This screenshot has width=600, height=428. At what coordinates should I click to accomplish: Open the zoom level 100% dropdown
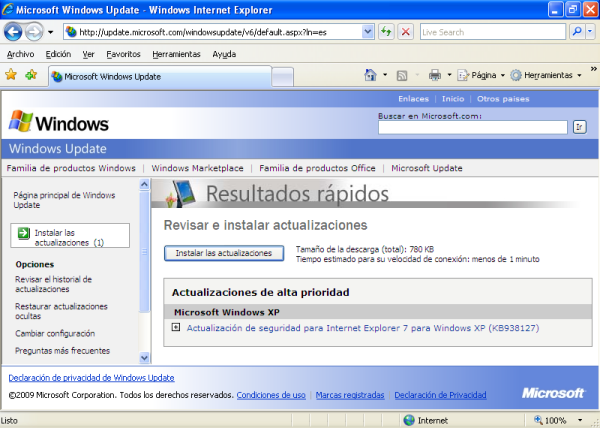pos(589,420)
